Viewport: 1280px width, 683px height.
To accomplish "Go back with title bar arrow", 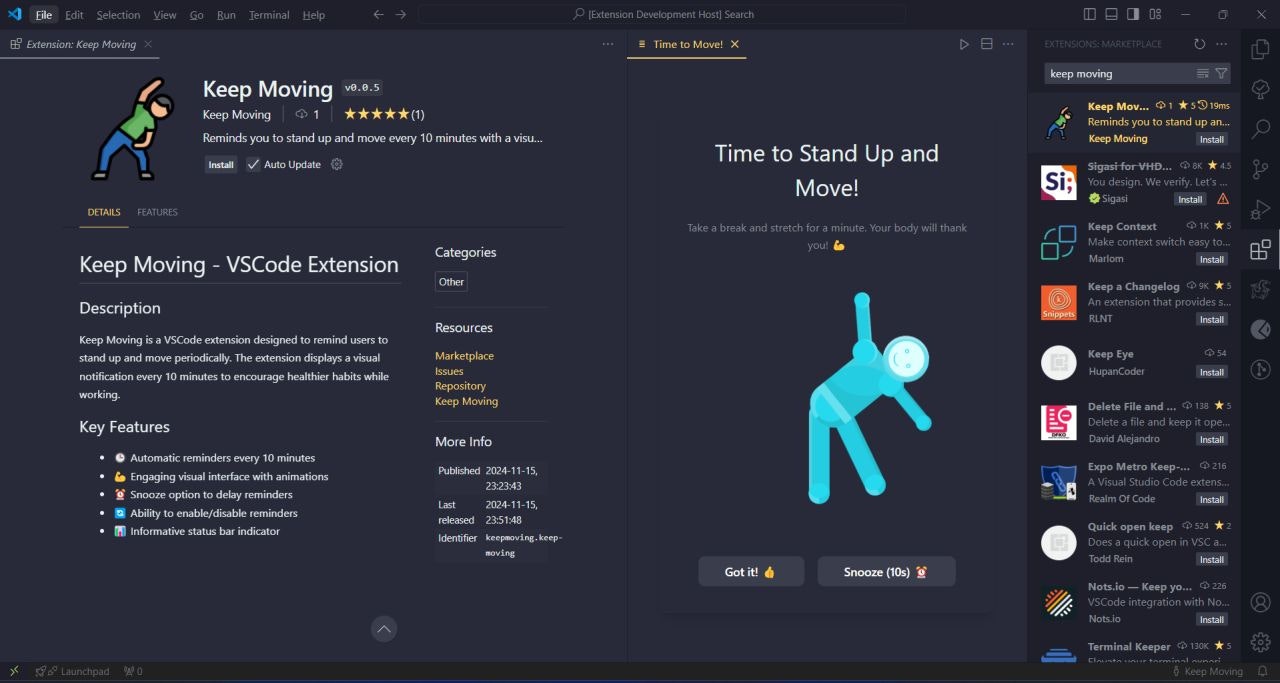I will [x=378, y=15].
